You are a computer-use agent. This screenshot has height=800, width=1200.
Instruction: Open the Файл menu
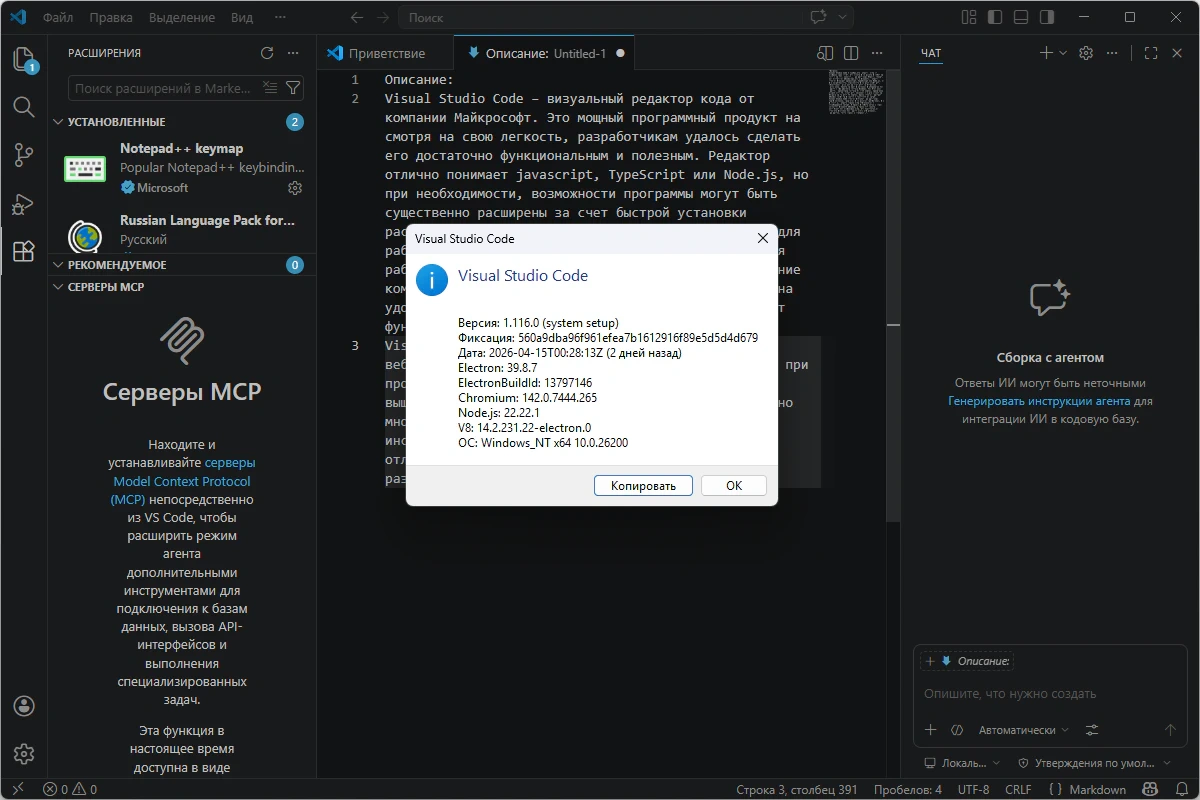coord(58,18)
